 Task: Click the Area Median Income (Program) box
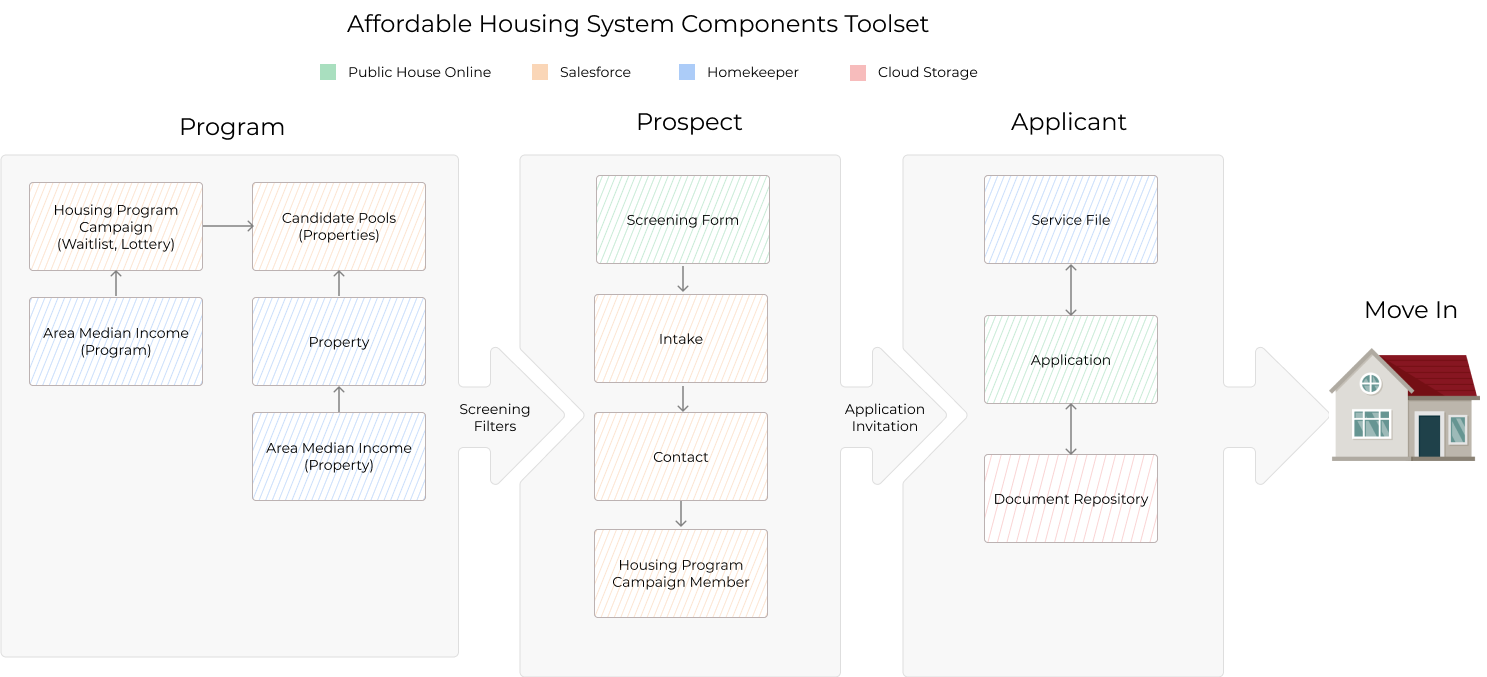pos(116,341)
